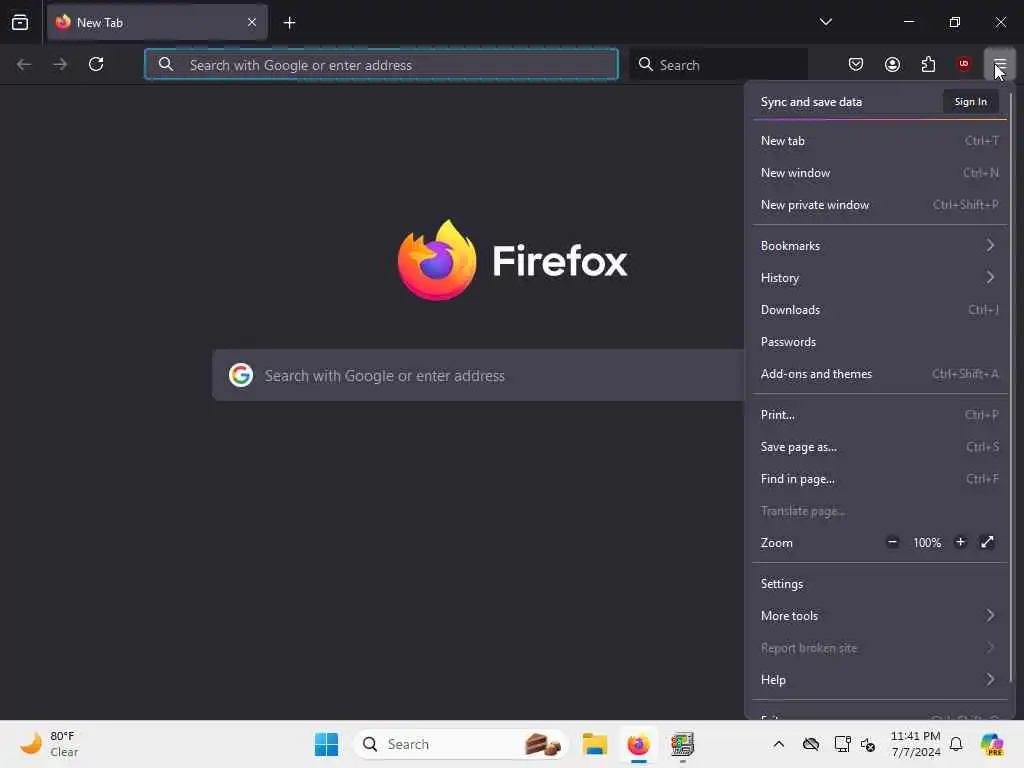Reset zoom via 100% label
The height and width of the screenshot is (768, 1024).
click(x=927, y=543)
